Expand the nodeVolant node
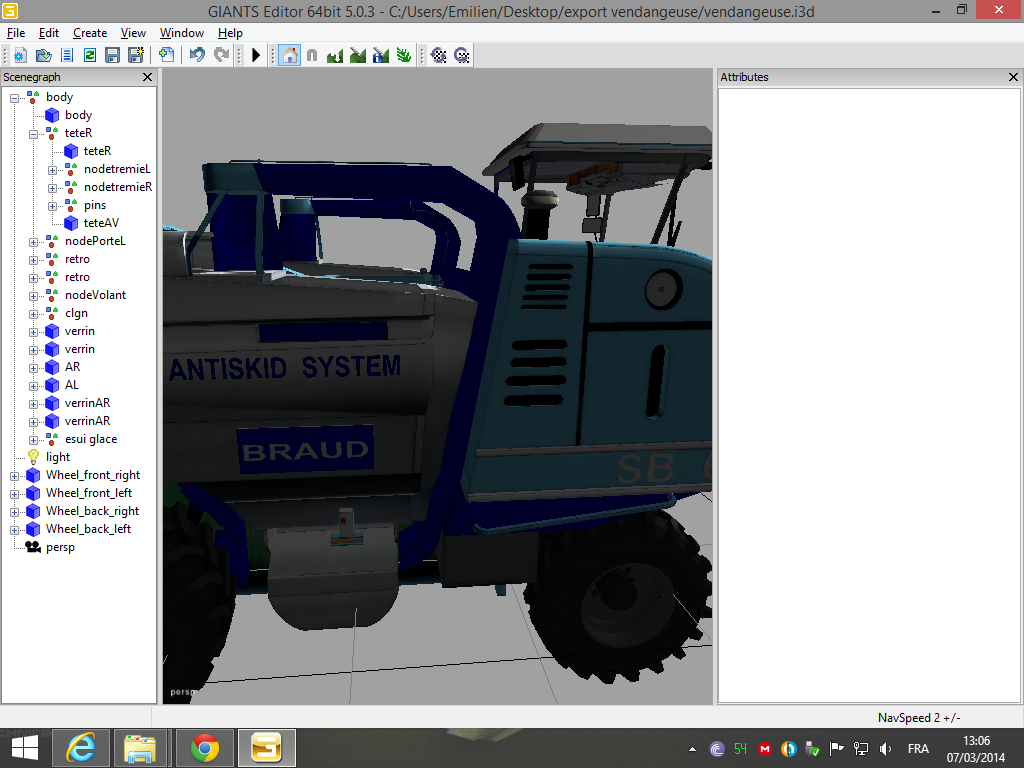Viewport: 1024px width, 768px height. (33, 296)
